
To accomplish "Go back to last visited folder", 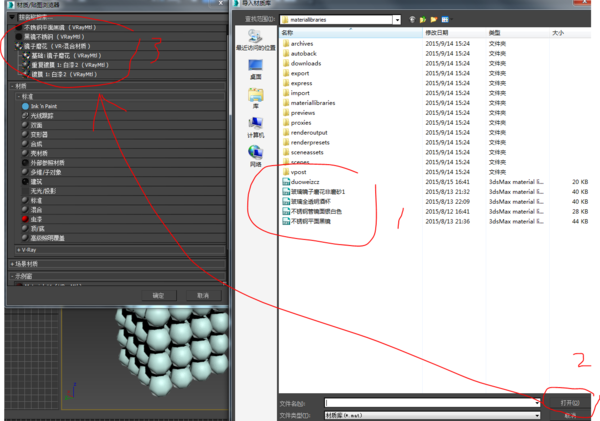I will click(x=412, y=20).
